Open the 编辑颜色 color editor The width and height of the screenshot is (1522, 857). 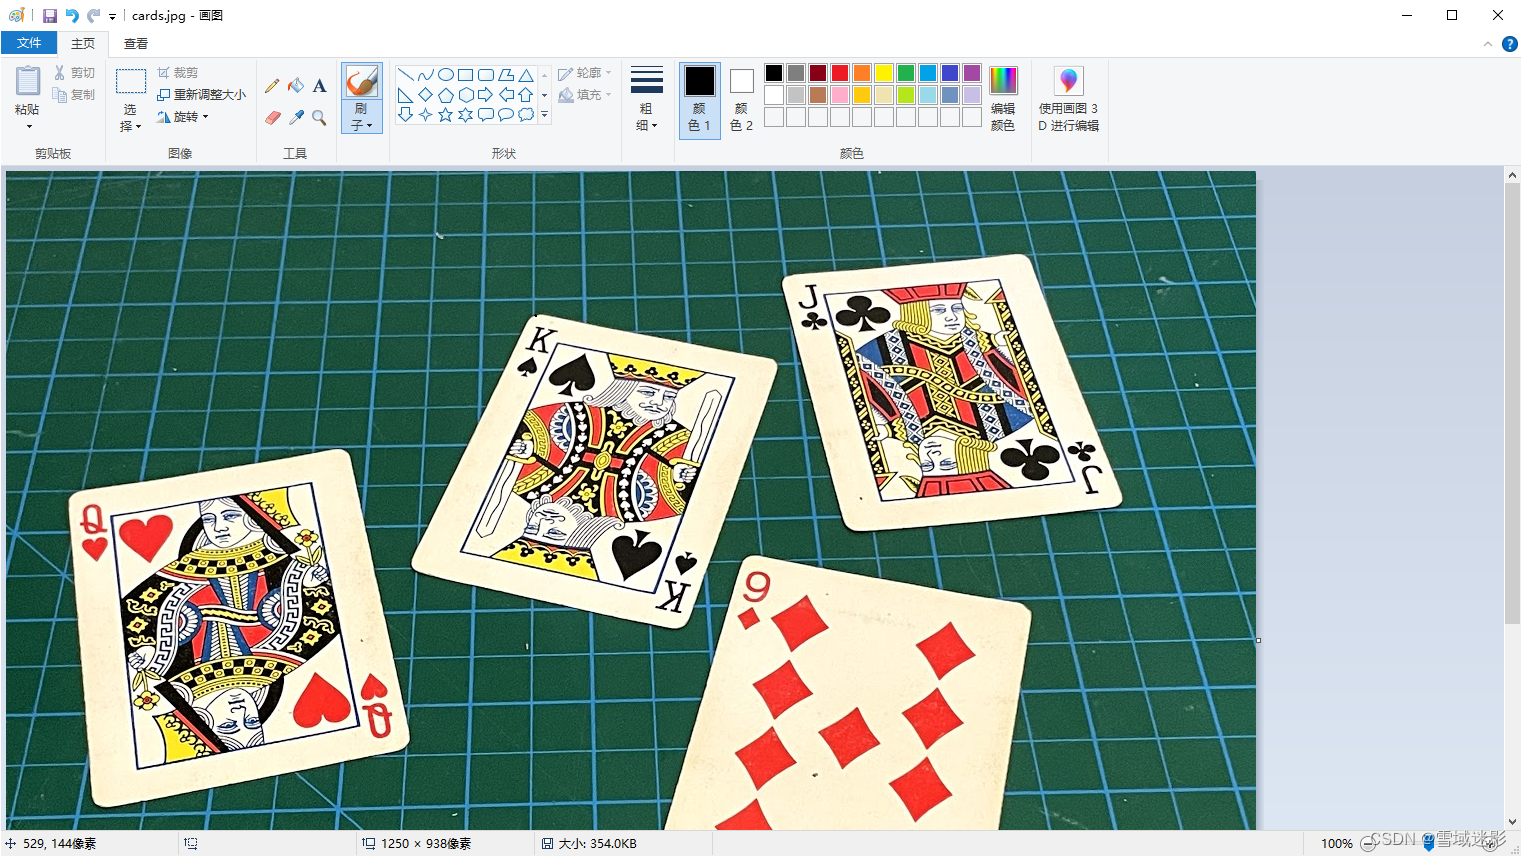[1003, 99]
